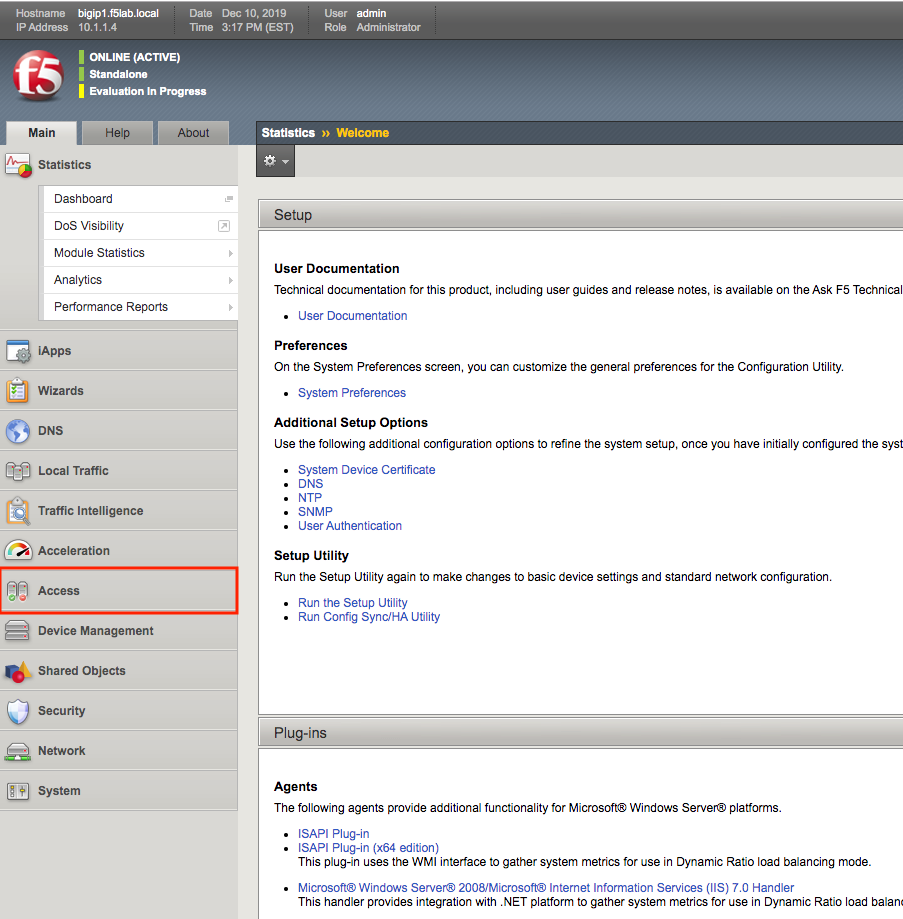Open the System Preferences link
This screenshot has width=903, height=919.
(x=352, y=393)
